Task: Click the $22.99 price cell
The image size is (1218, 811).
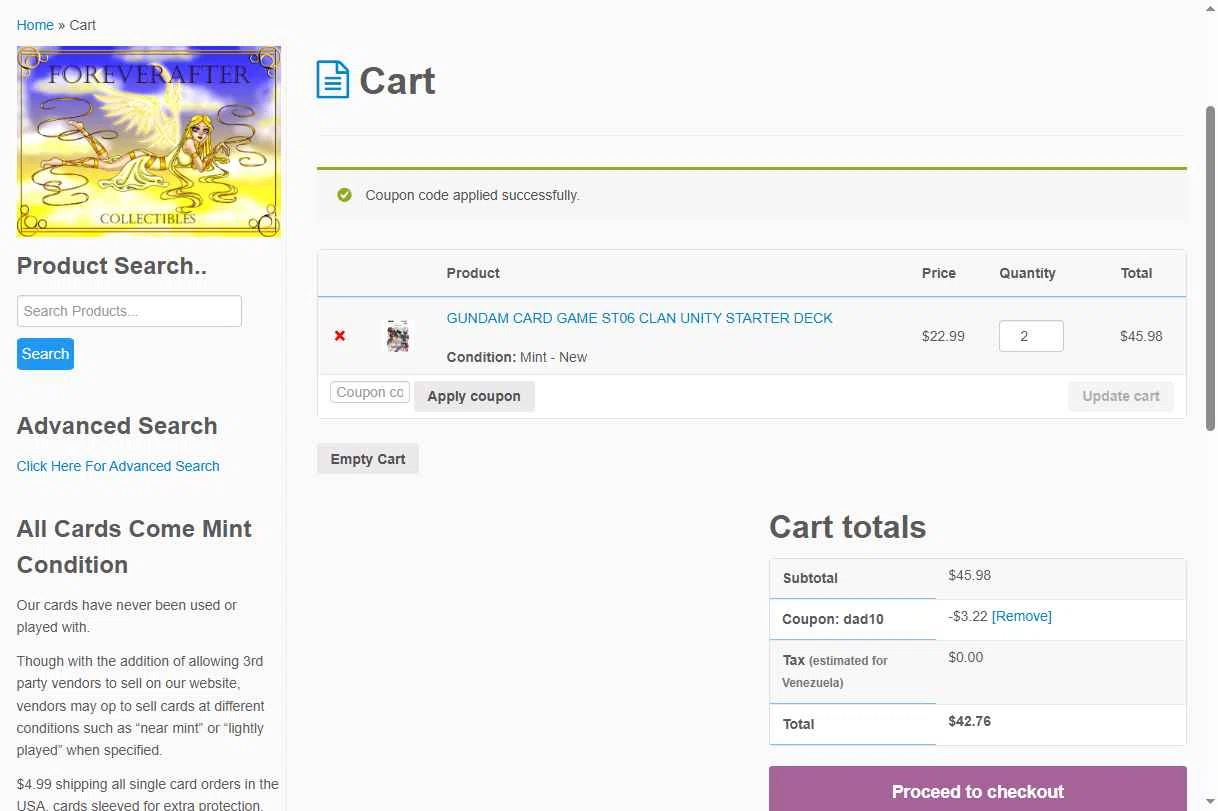Action: coord(943,336)
